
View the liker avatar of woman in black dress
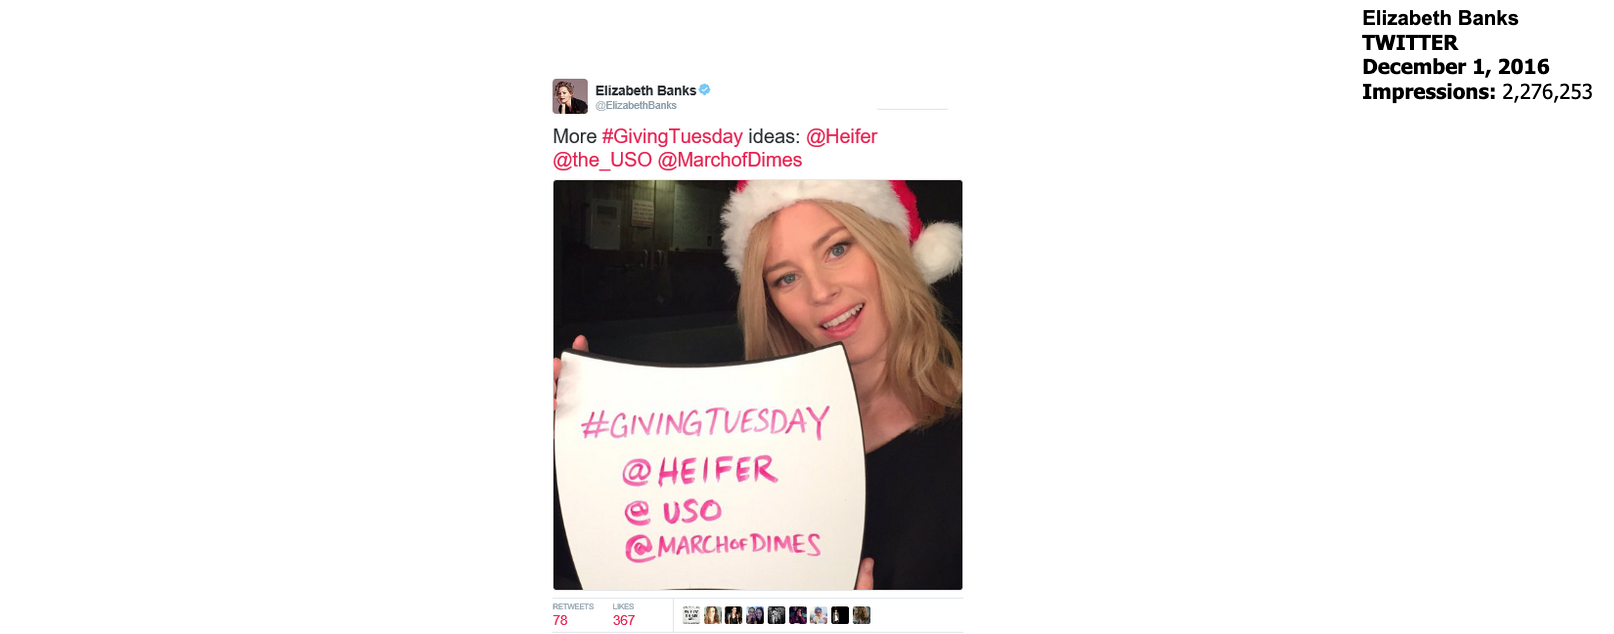click(x=733, y=615)
